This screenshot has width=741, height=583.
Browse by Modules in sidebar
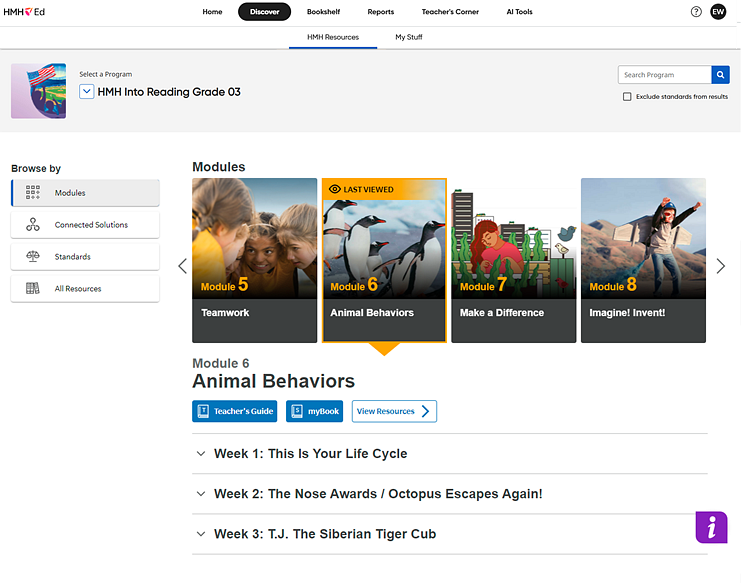tap(86, 193)
